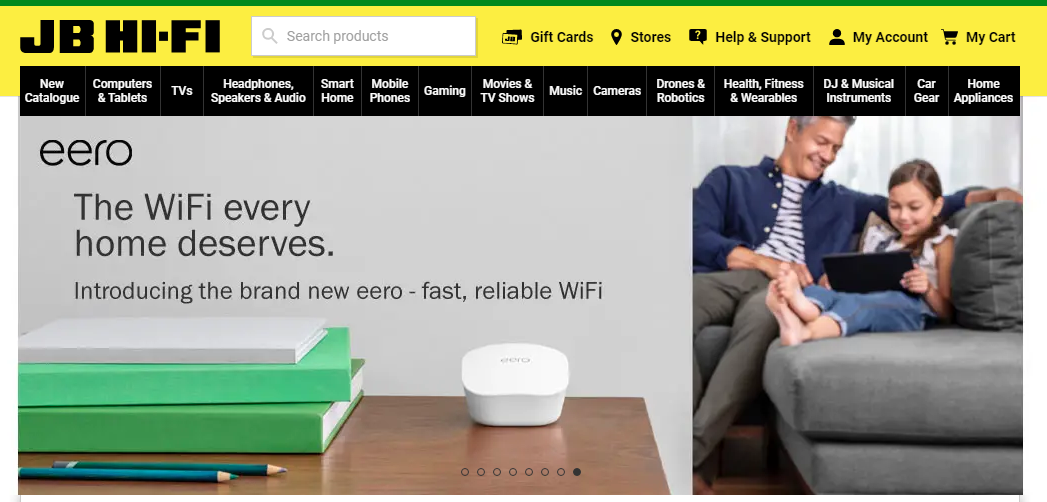Expand the Home Appliances menu
This screenshot has width=1047, height=502.
983,91
